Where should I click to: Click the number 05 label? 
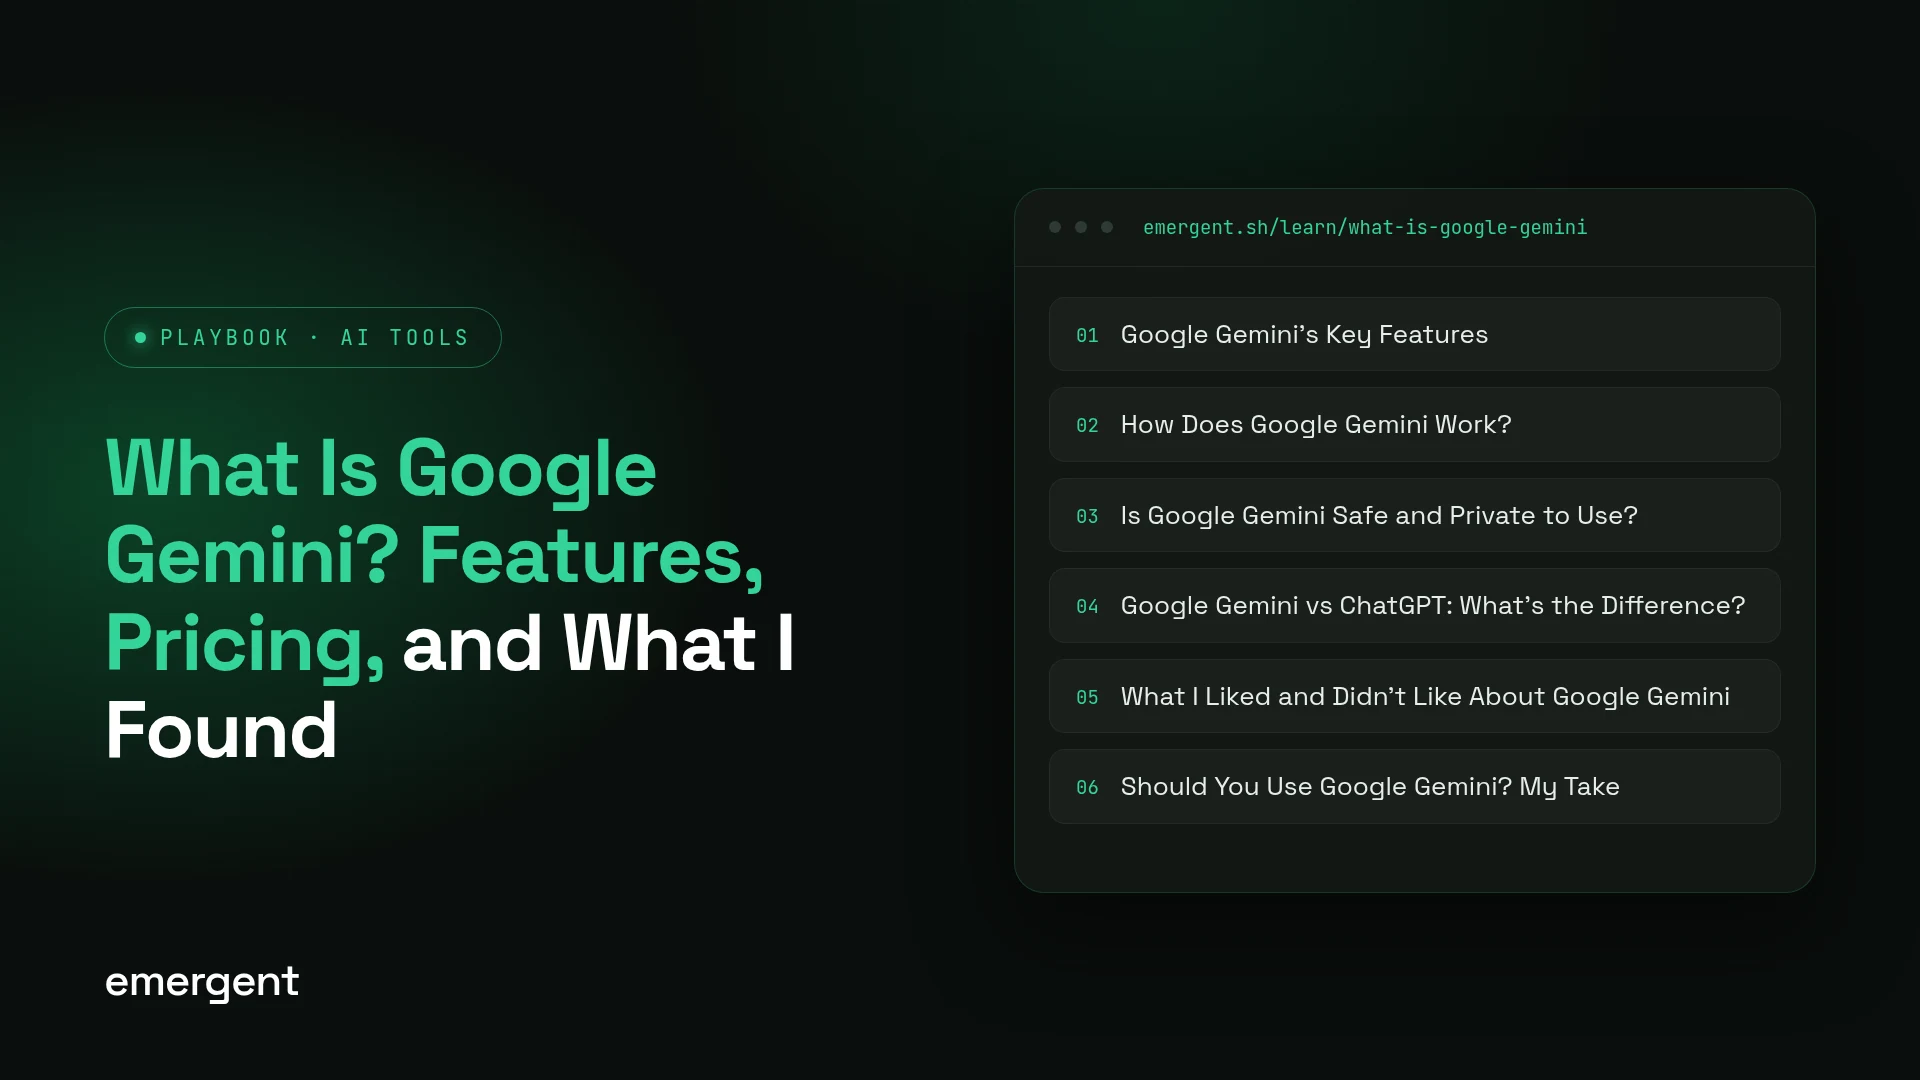tap(1087, 697)
